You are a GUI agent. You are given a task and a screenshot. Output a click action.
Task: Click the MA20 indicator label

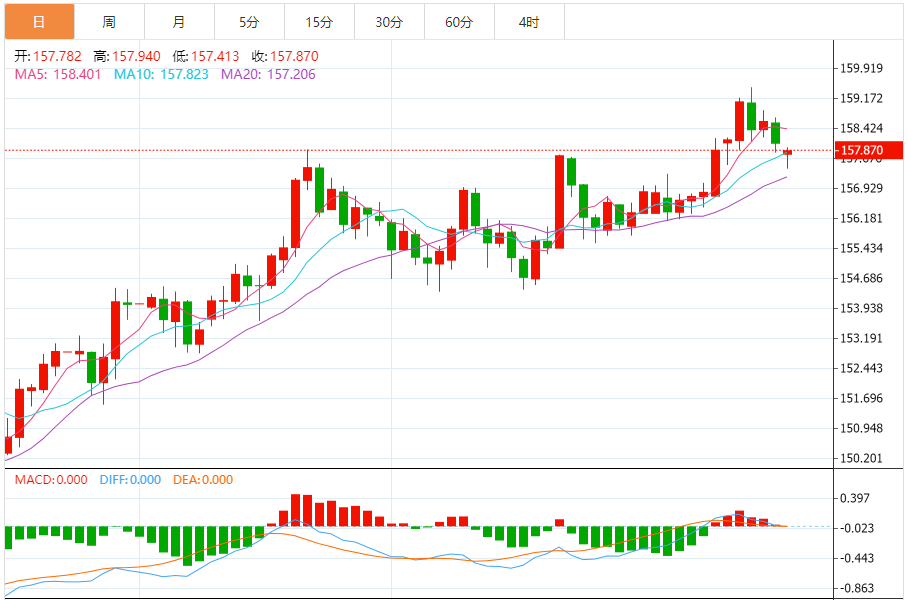coord(267,74)
